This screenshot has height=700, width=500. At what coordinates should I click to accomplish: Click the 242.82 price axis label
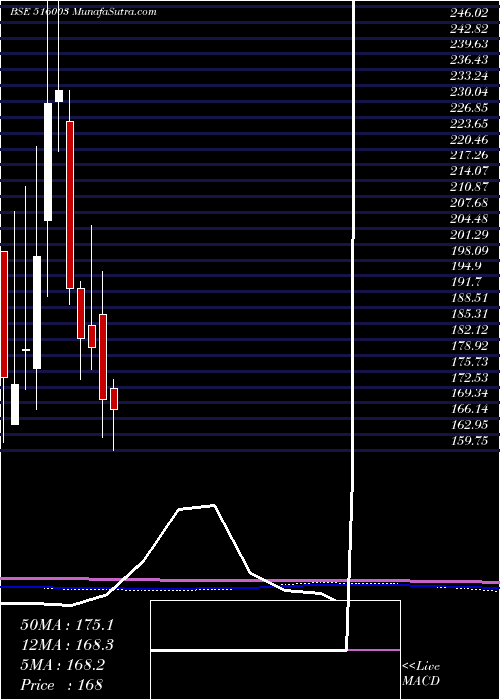[469, 29]
